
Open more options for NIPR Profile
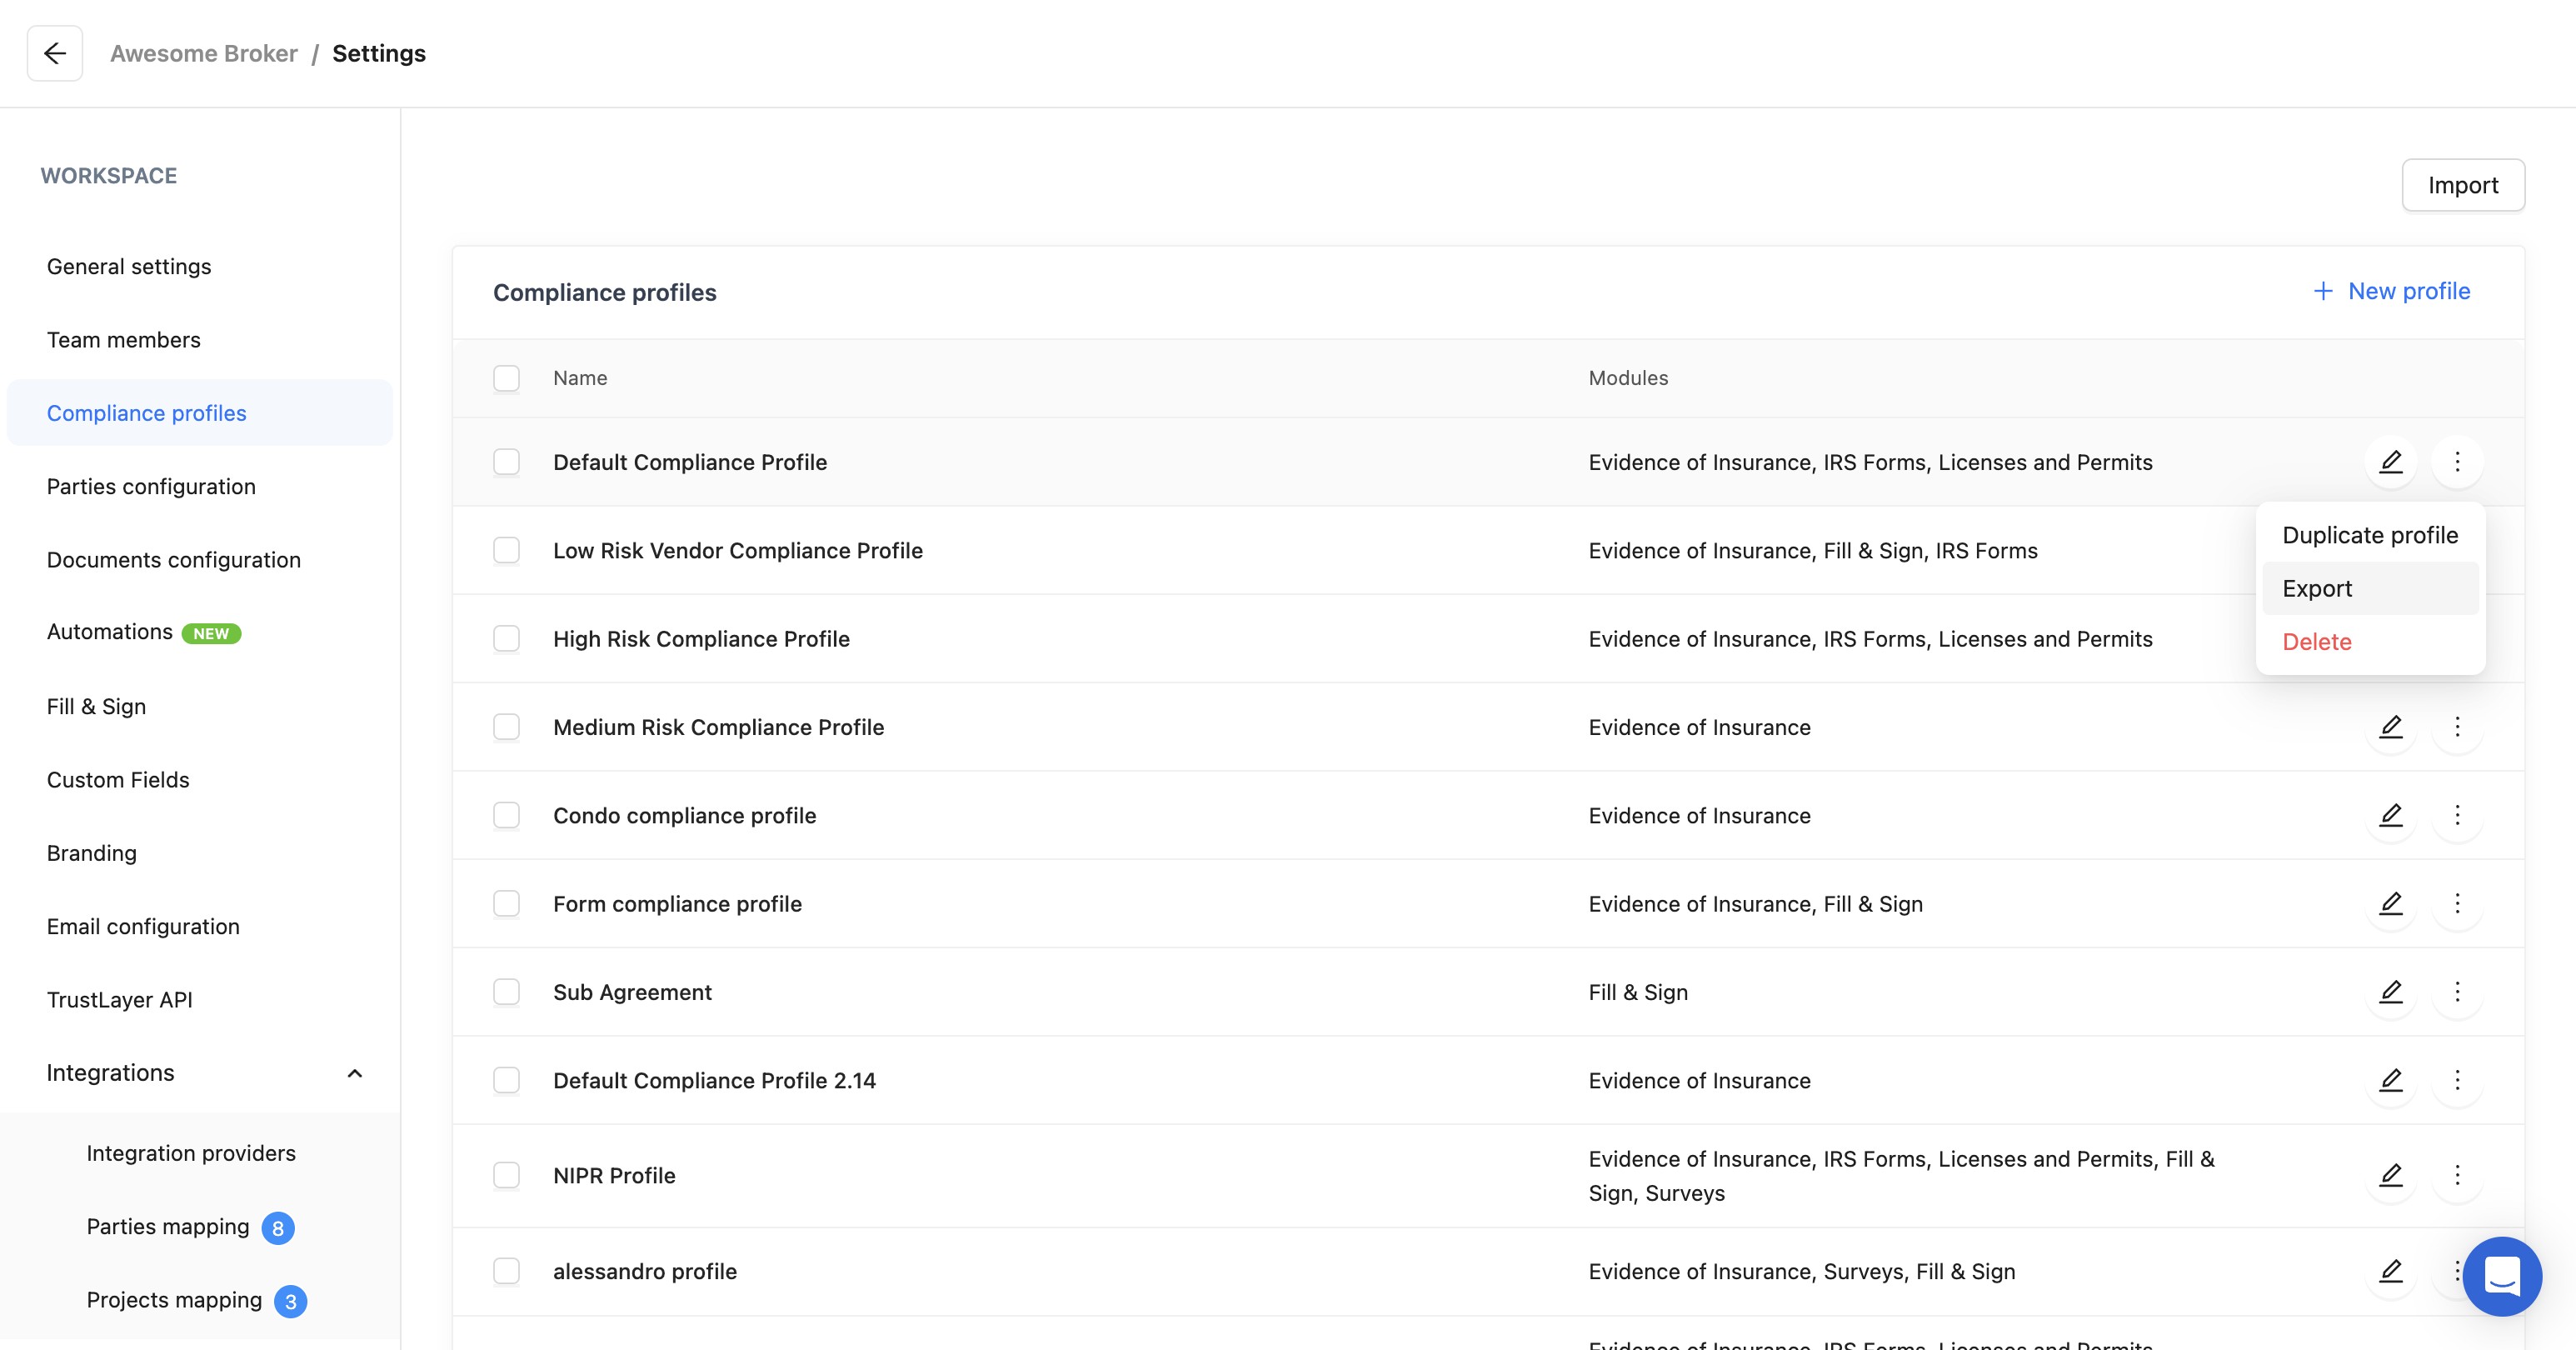2457,1175
